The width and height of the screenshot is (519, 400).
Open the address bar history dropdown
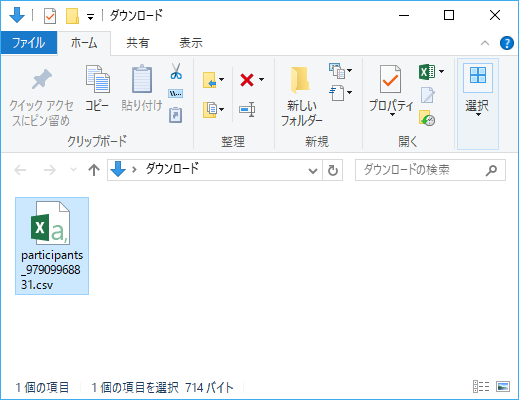click(313, 171)
